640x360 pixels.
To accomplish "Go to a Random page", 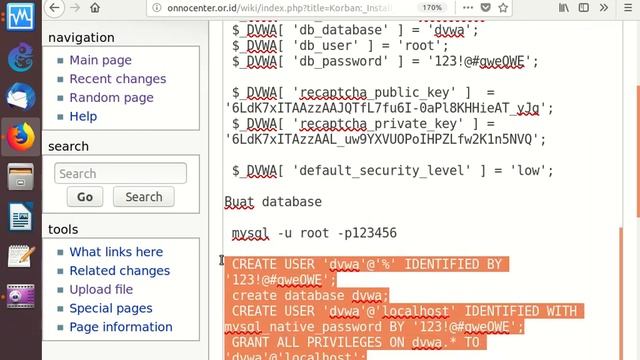I will click(111, 98).
